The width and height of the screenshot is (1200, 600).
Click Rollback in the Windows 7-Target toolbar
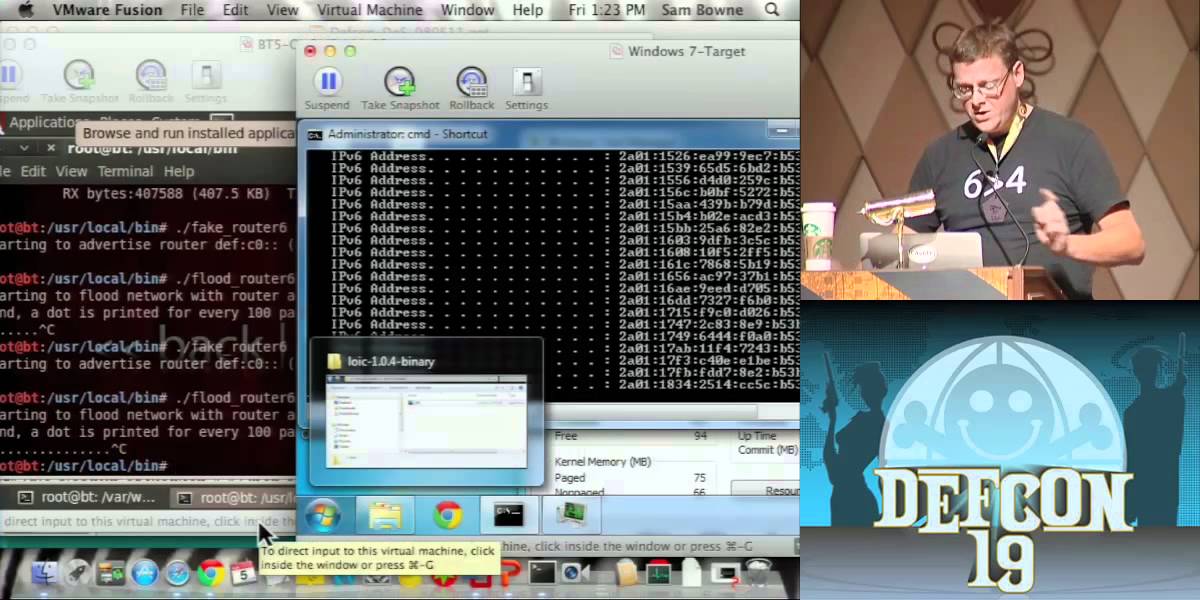tap(471, 88)
